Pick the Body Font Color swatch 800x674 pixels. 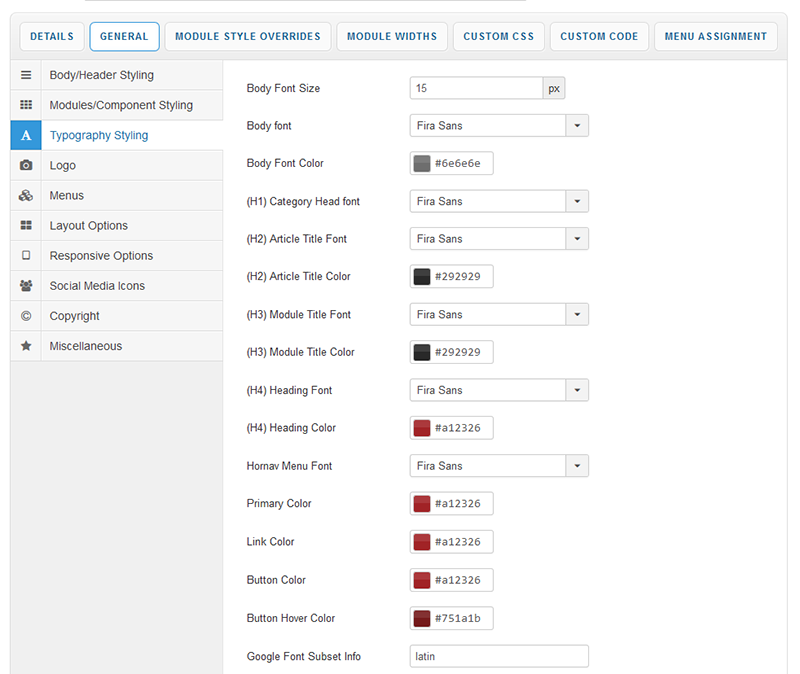coord(422,164)
